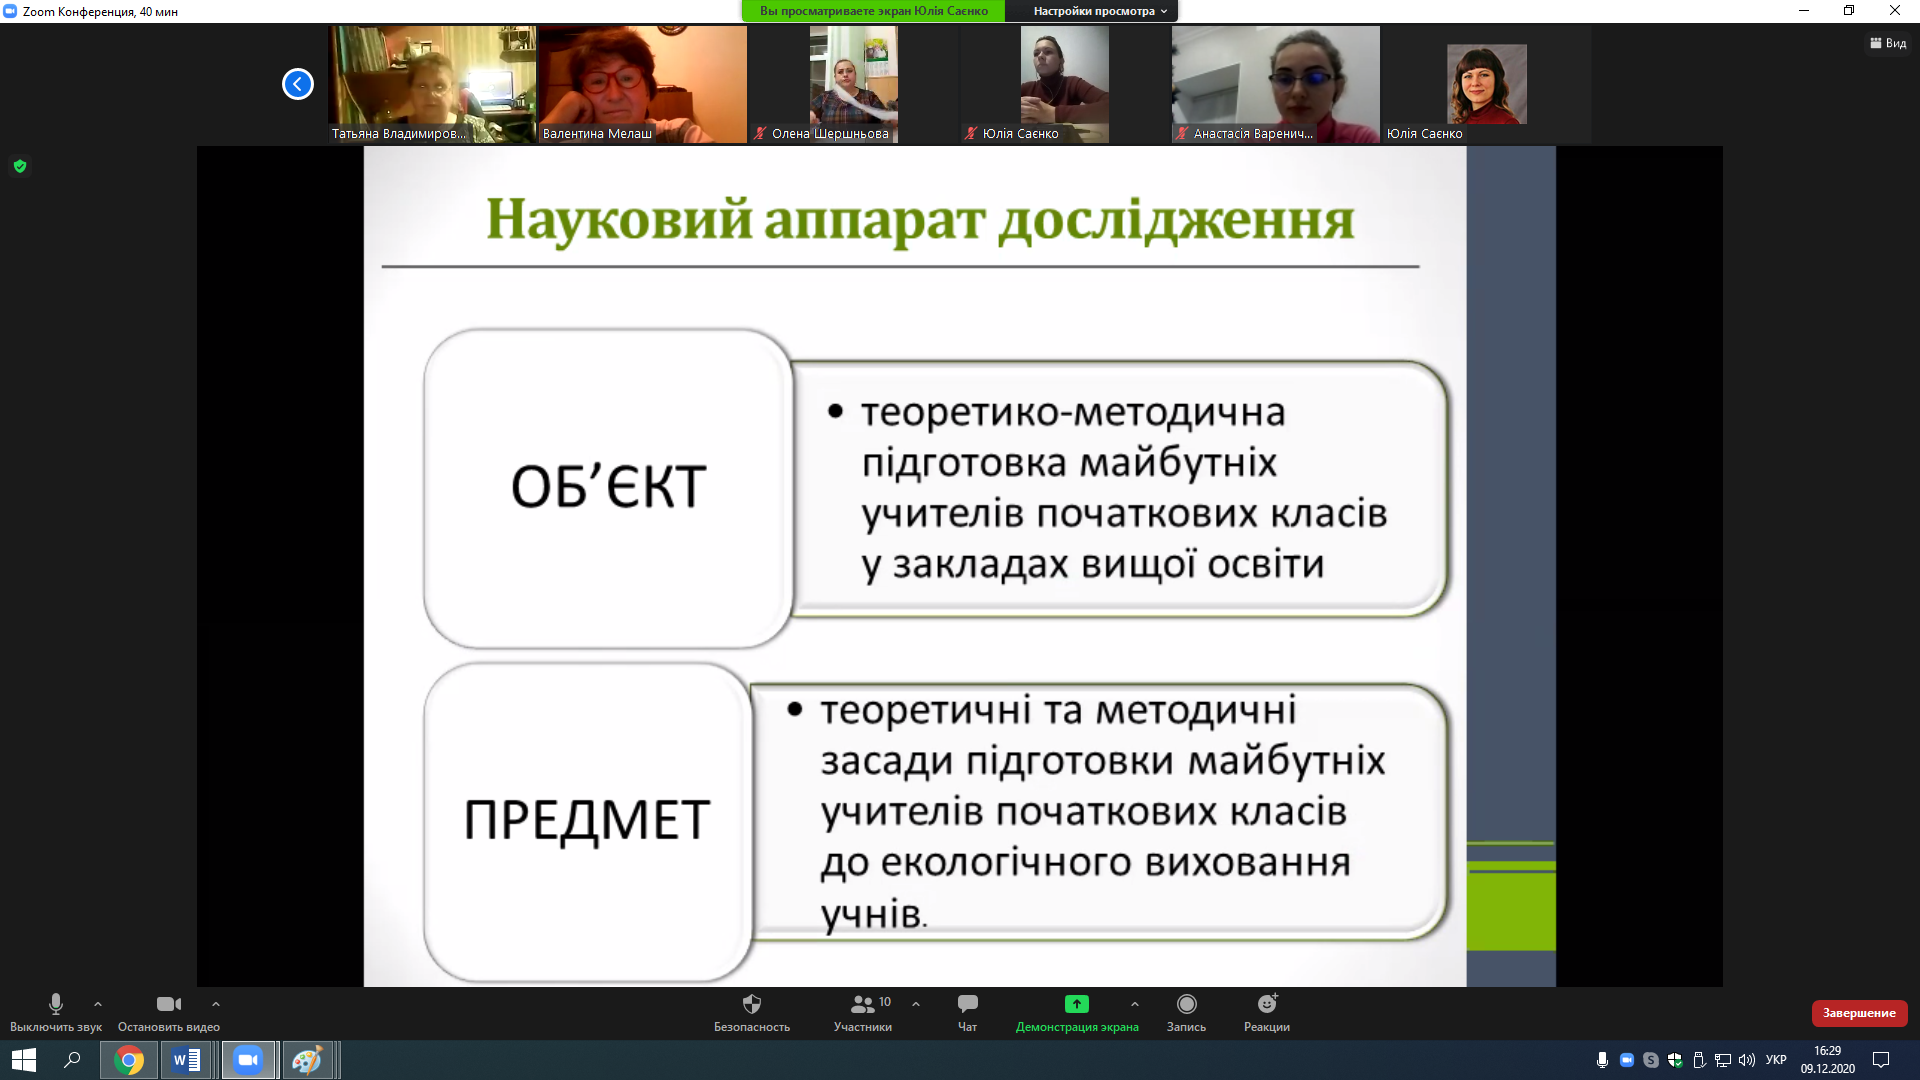Screen dimensions: 1920x1080
Task: Mute the microphone
Action: click(x=56, y=1004)
